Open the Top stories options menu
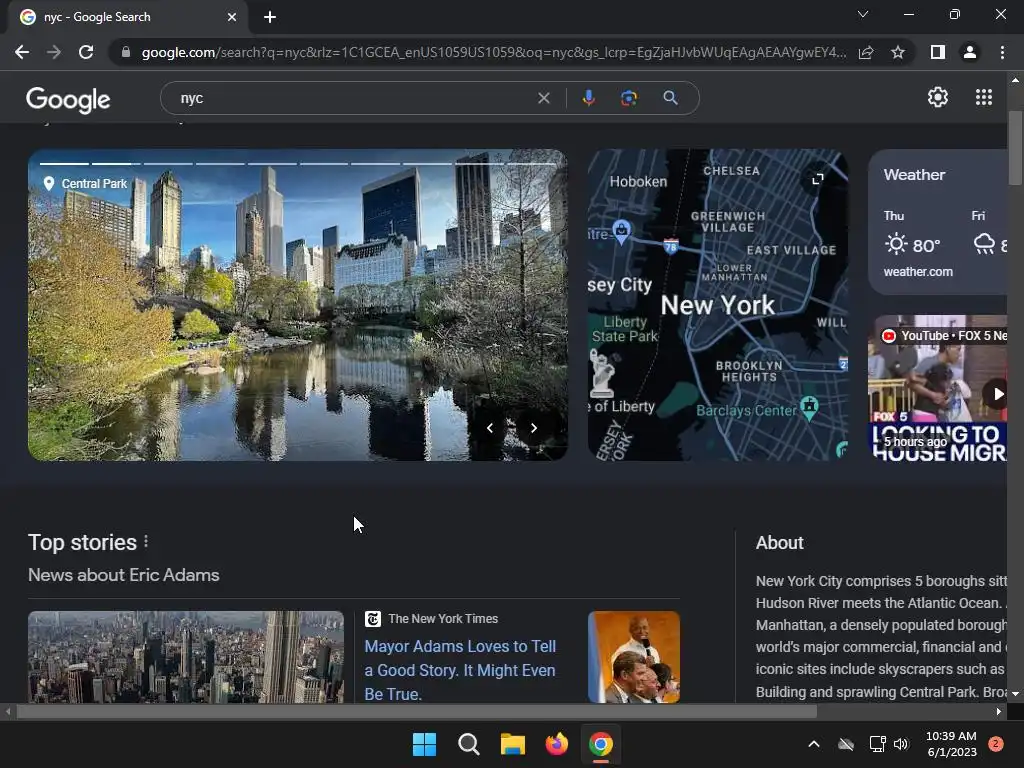 point(146,542)
